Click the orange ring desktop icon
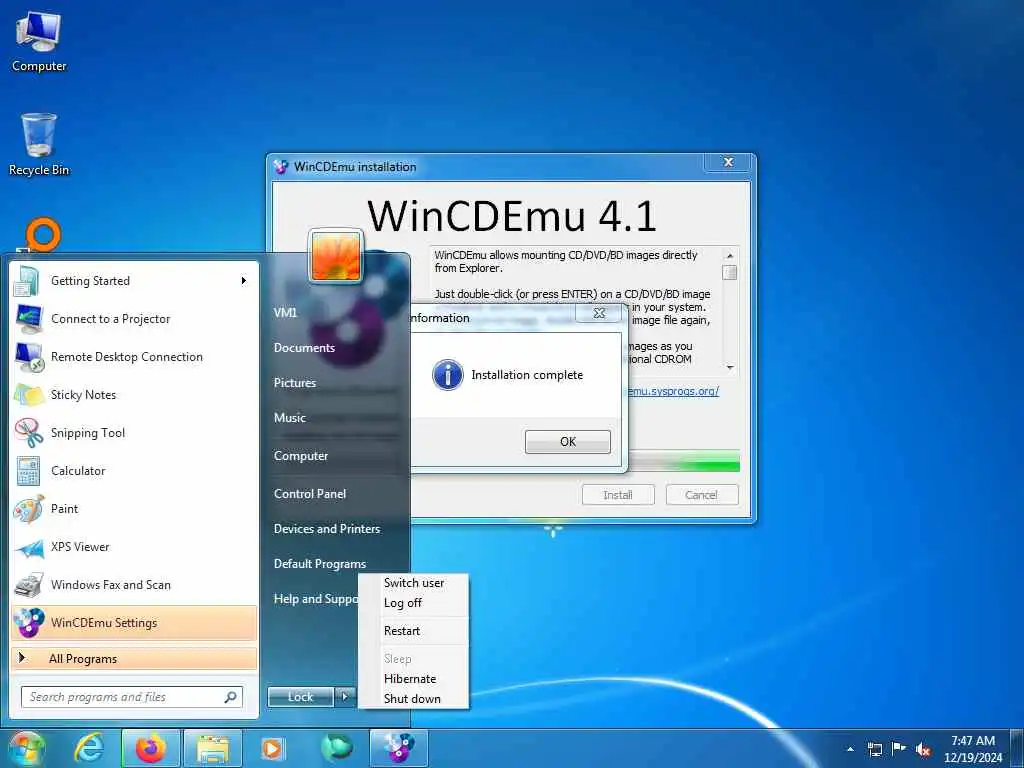 point(43,235)
